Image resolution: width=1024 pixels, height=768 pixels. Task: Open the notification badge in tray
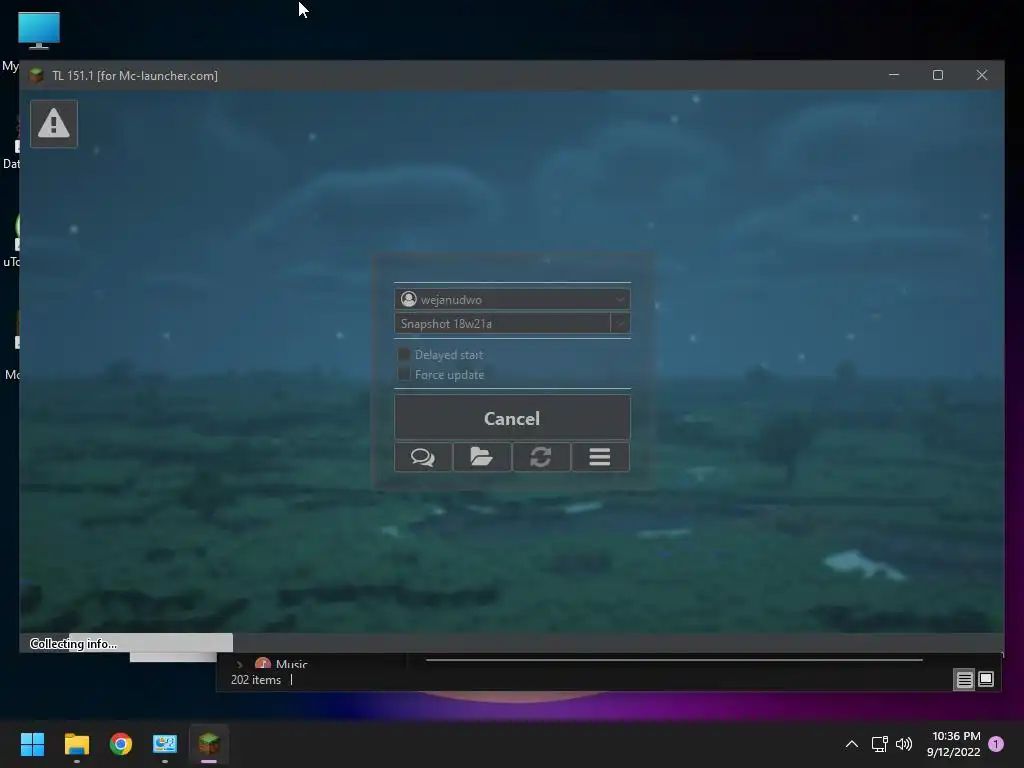pyautogui.click(x=996, y=744)
